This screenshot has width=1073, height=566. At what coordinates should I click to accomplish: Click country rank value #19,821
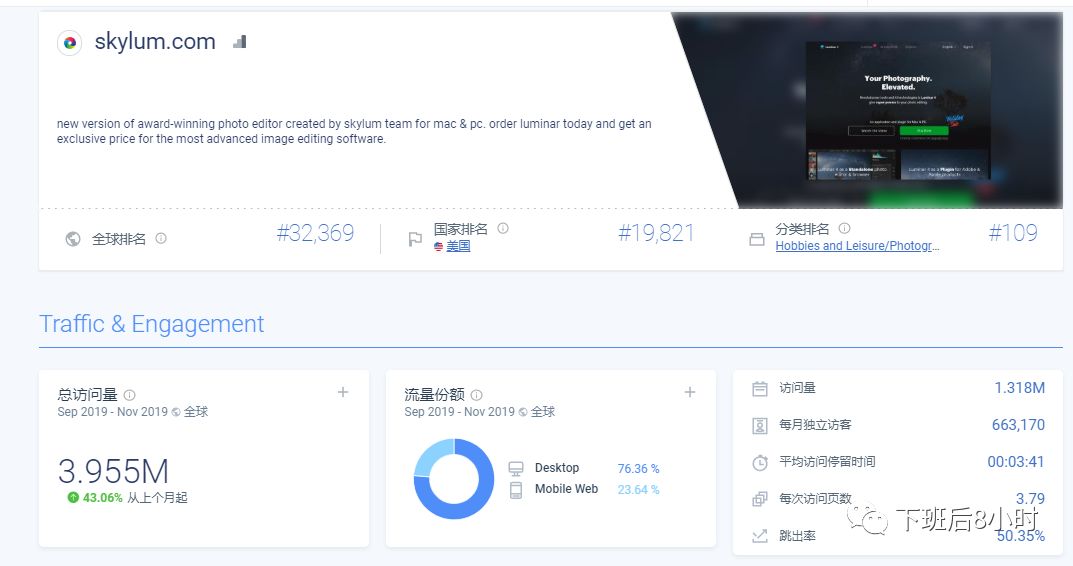pyautogui.click(x=656, y=233)
